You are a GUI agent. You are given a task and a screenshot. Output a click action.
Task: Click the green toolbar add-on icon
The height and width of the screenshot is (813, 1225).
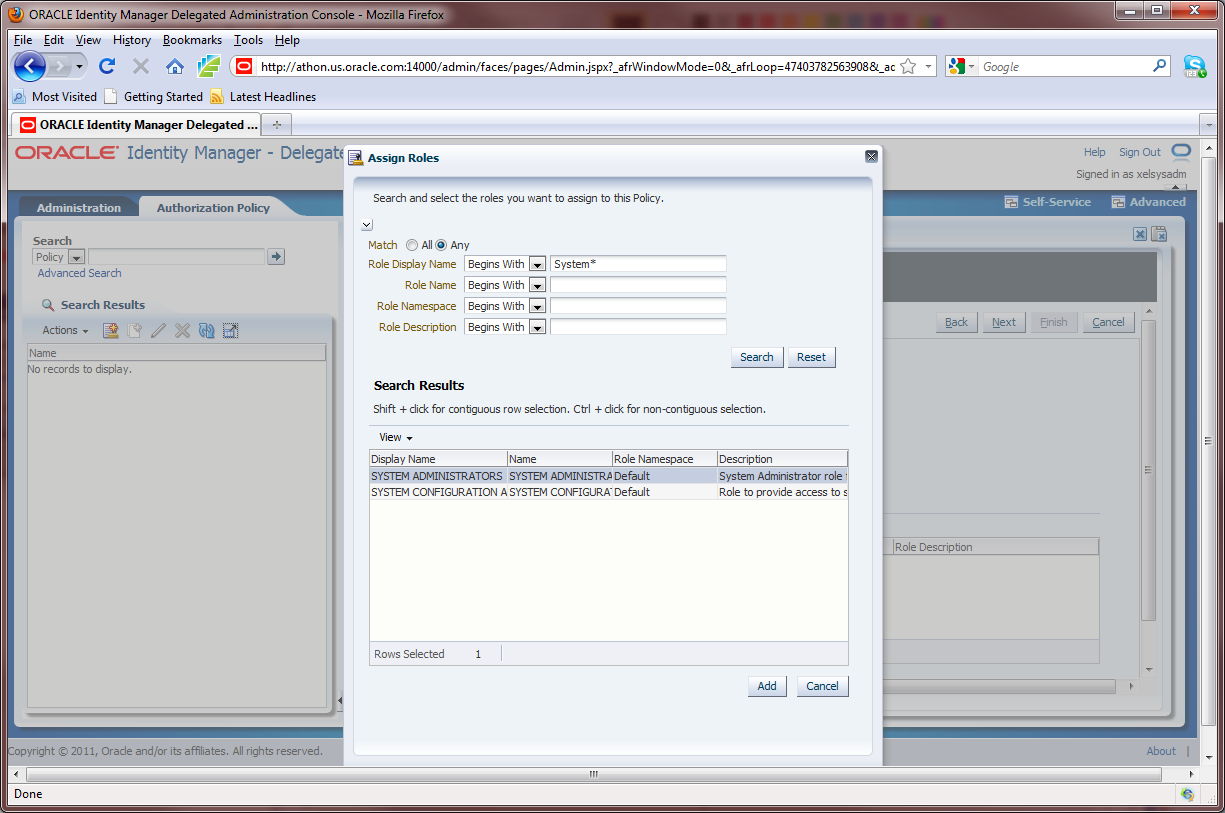208,67
